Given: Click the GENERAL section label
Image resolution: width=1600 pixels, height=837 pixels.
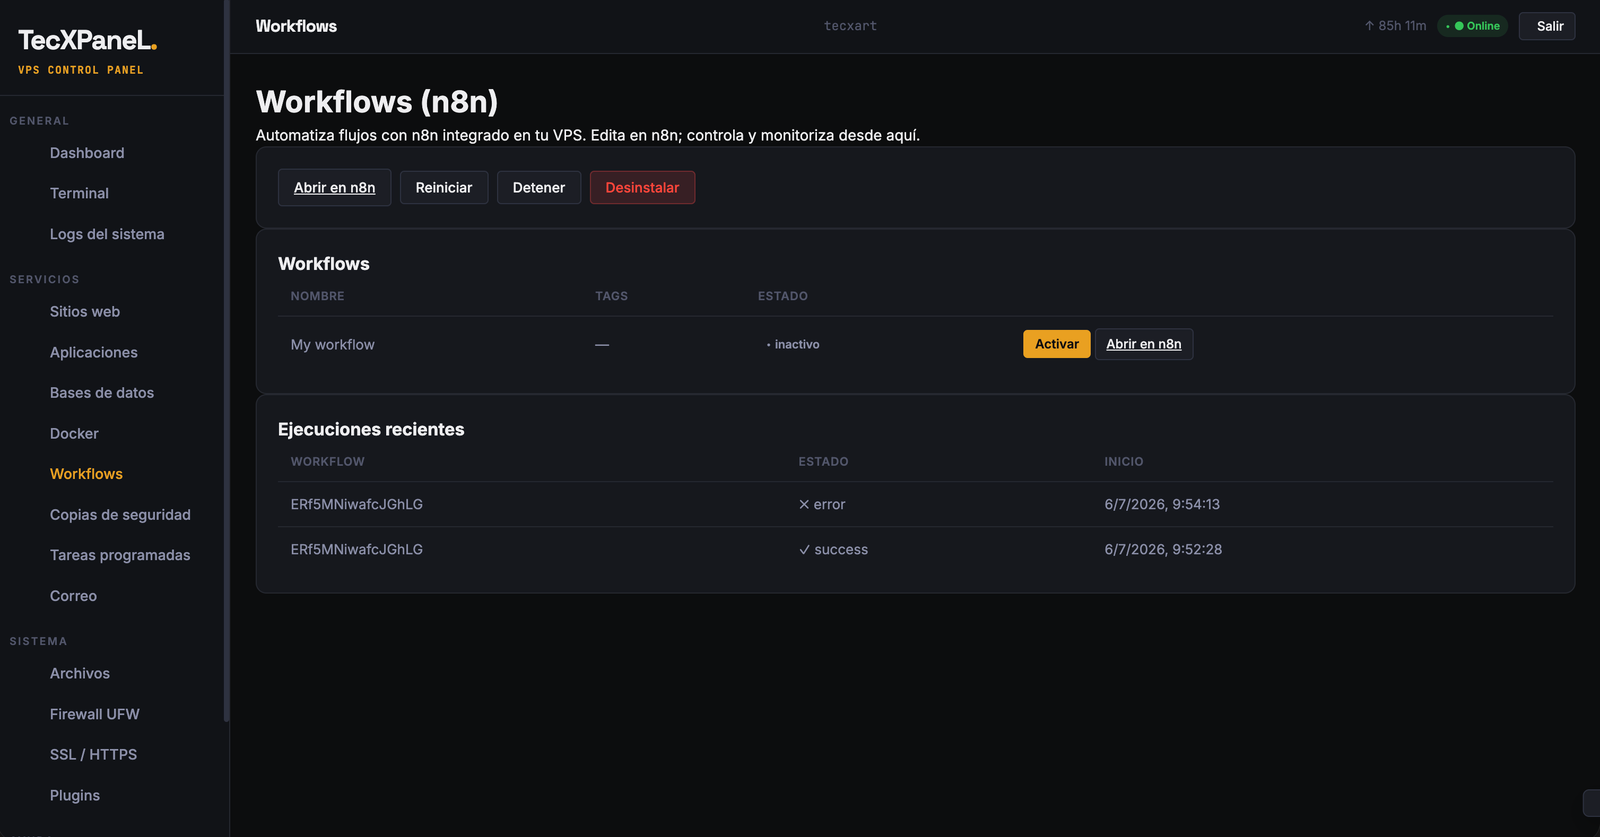Looking at the screenshot, I should (40, 121).
